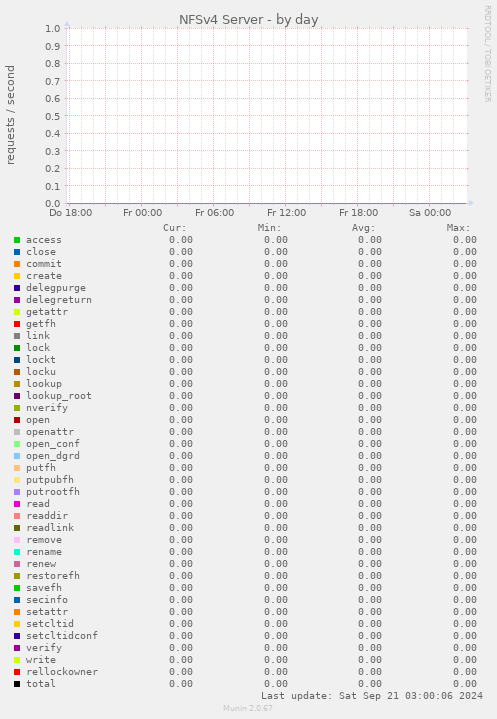Select the lockt legend label

tap(41, 360)
